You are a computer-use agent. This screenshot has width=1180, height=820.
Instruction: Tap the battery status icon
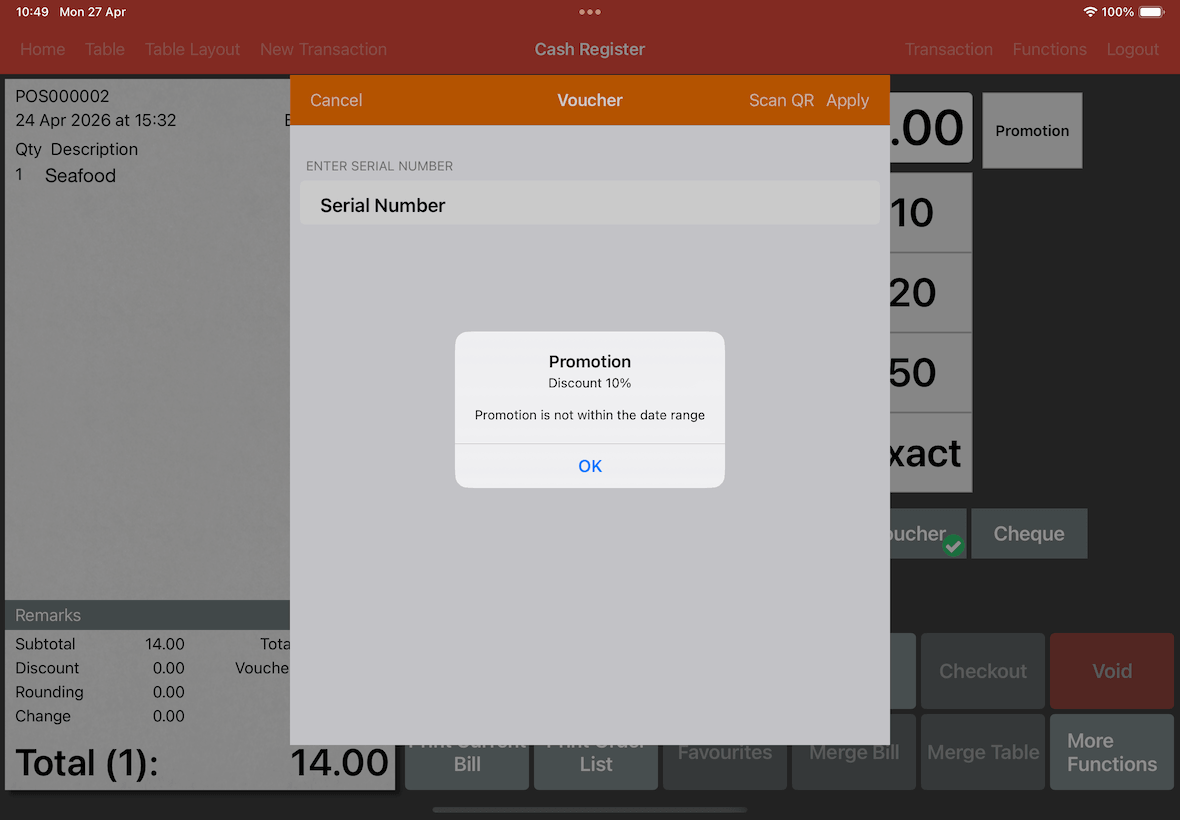[1151, 12]
